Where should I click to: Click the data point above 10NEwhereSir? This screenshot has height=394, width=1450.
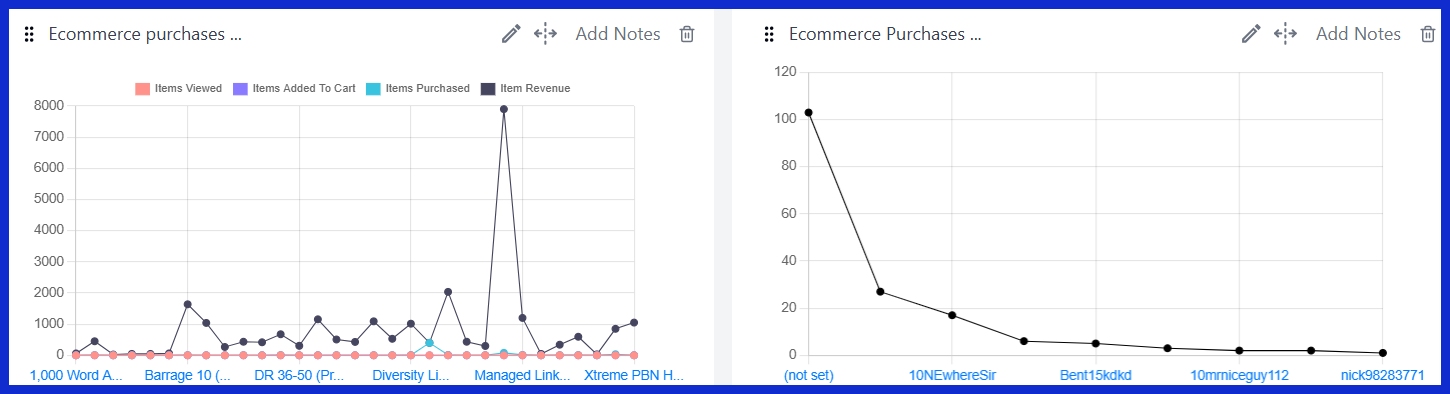click(952, 315)
